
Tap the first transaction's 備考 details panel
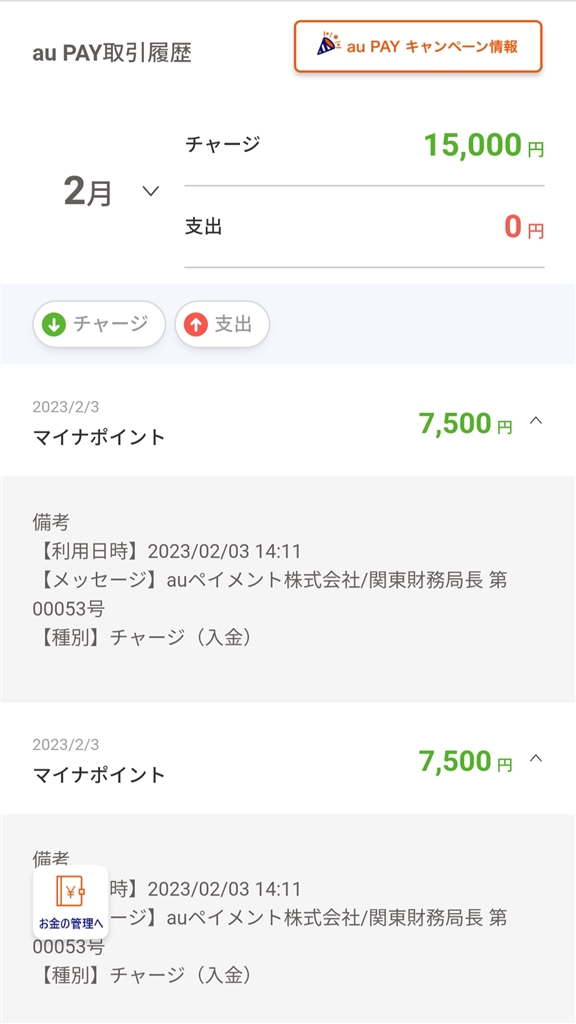click(288, 589)
